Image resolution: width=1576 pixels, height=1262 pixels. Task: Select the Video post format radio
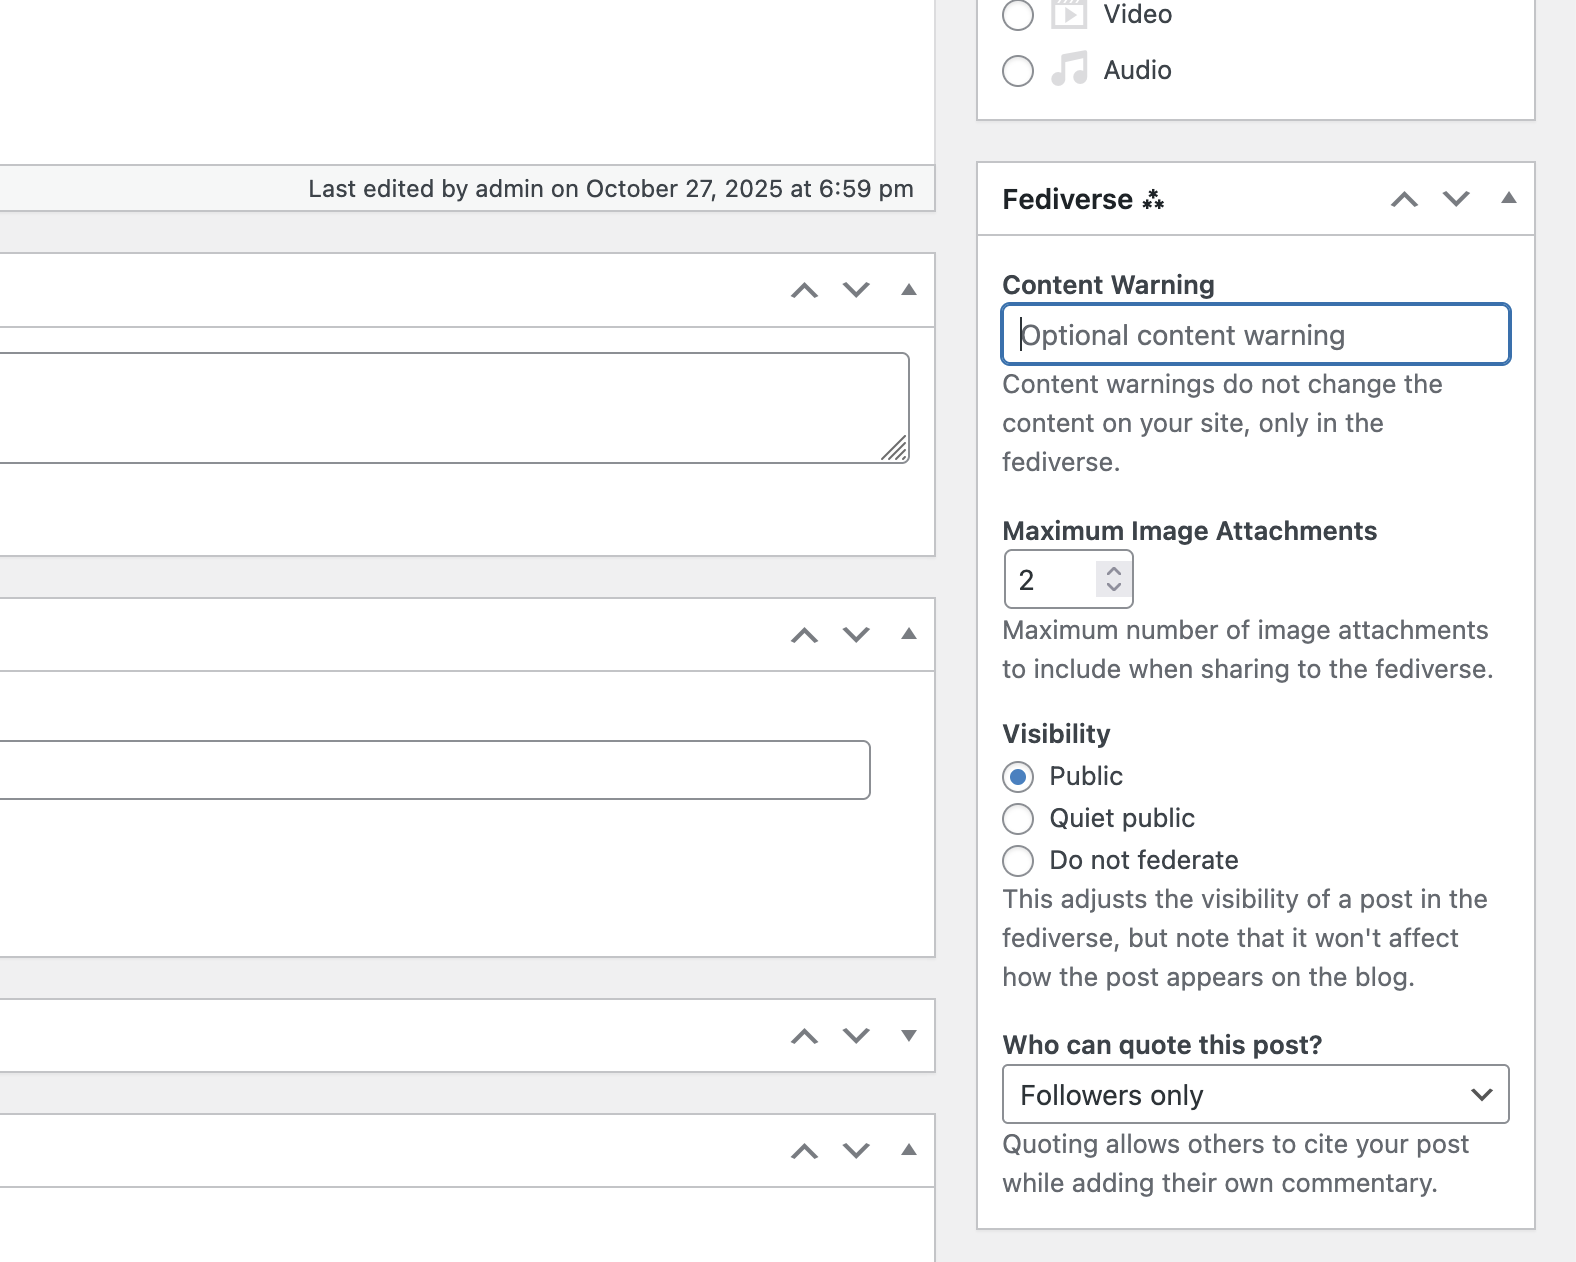click(1018, 15)
